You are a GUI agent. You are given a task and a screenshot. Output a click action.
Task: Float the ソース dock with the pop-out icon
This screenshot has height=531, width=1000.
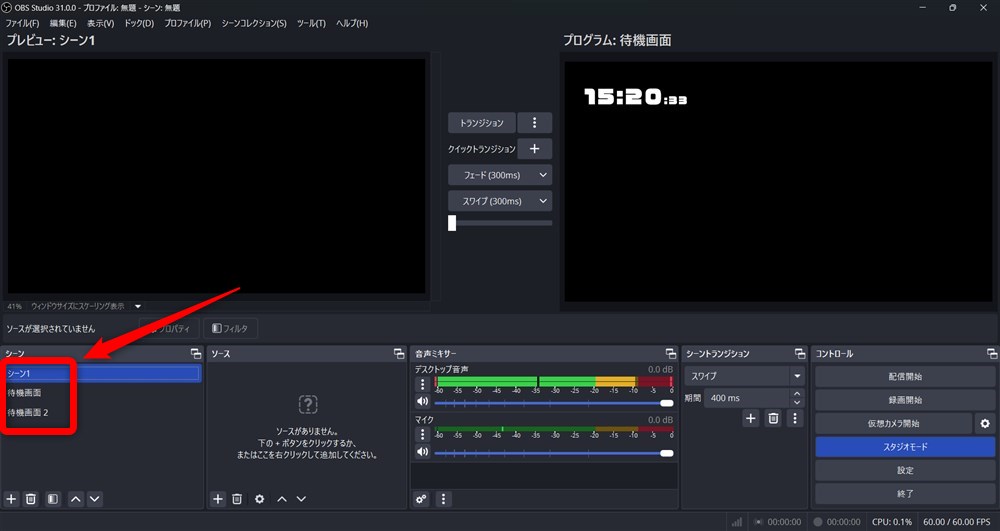click(399, 353)
